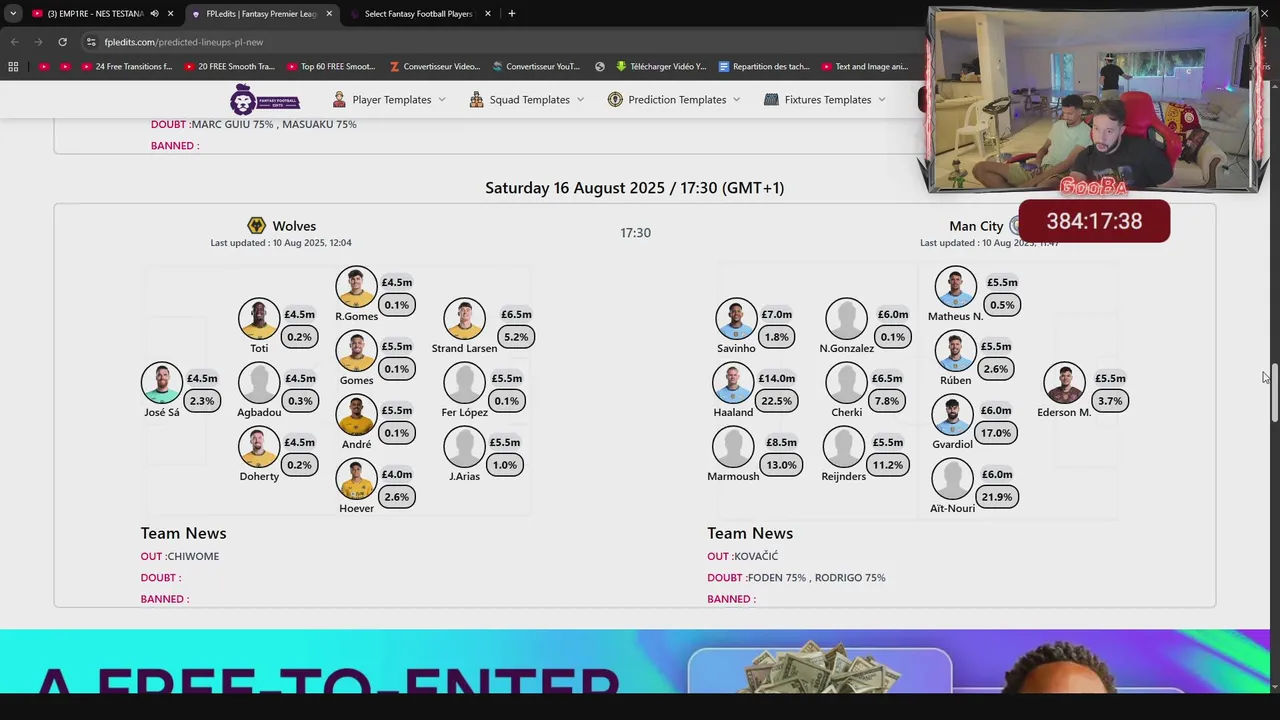The width and height of the screenshot is (1280, 720).
Task: Click the Wolves club crest
Action: click(257, 226)
